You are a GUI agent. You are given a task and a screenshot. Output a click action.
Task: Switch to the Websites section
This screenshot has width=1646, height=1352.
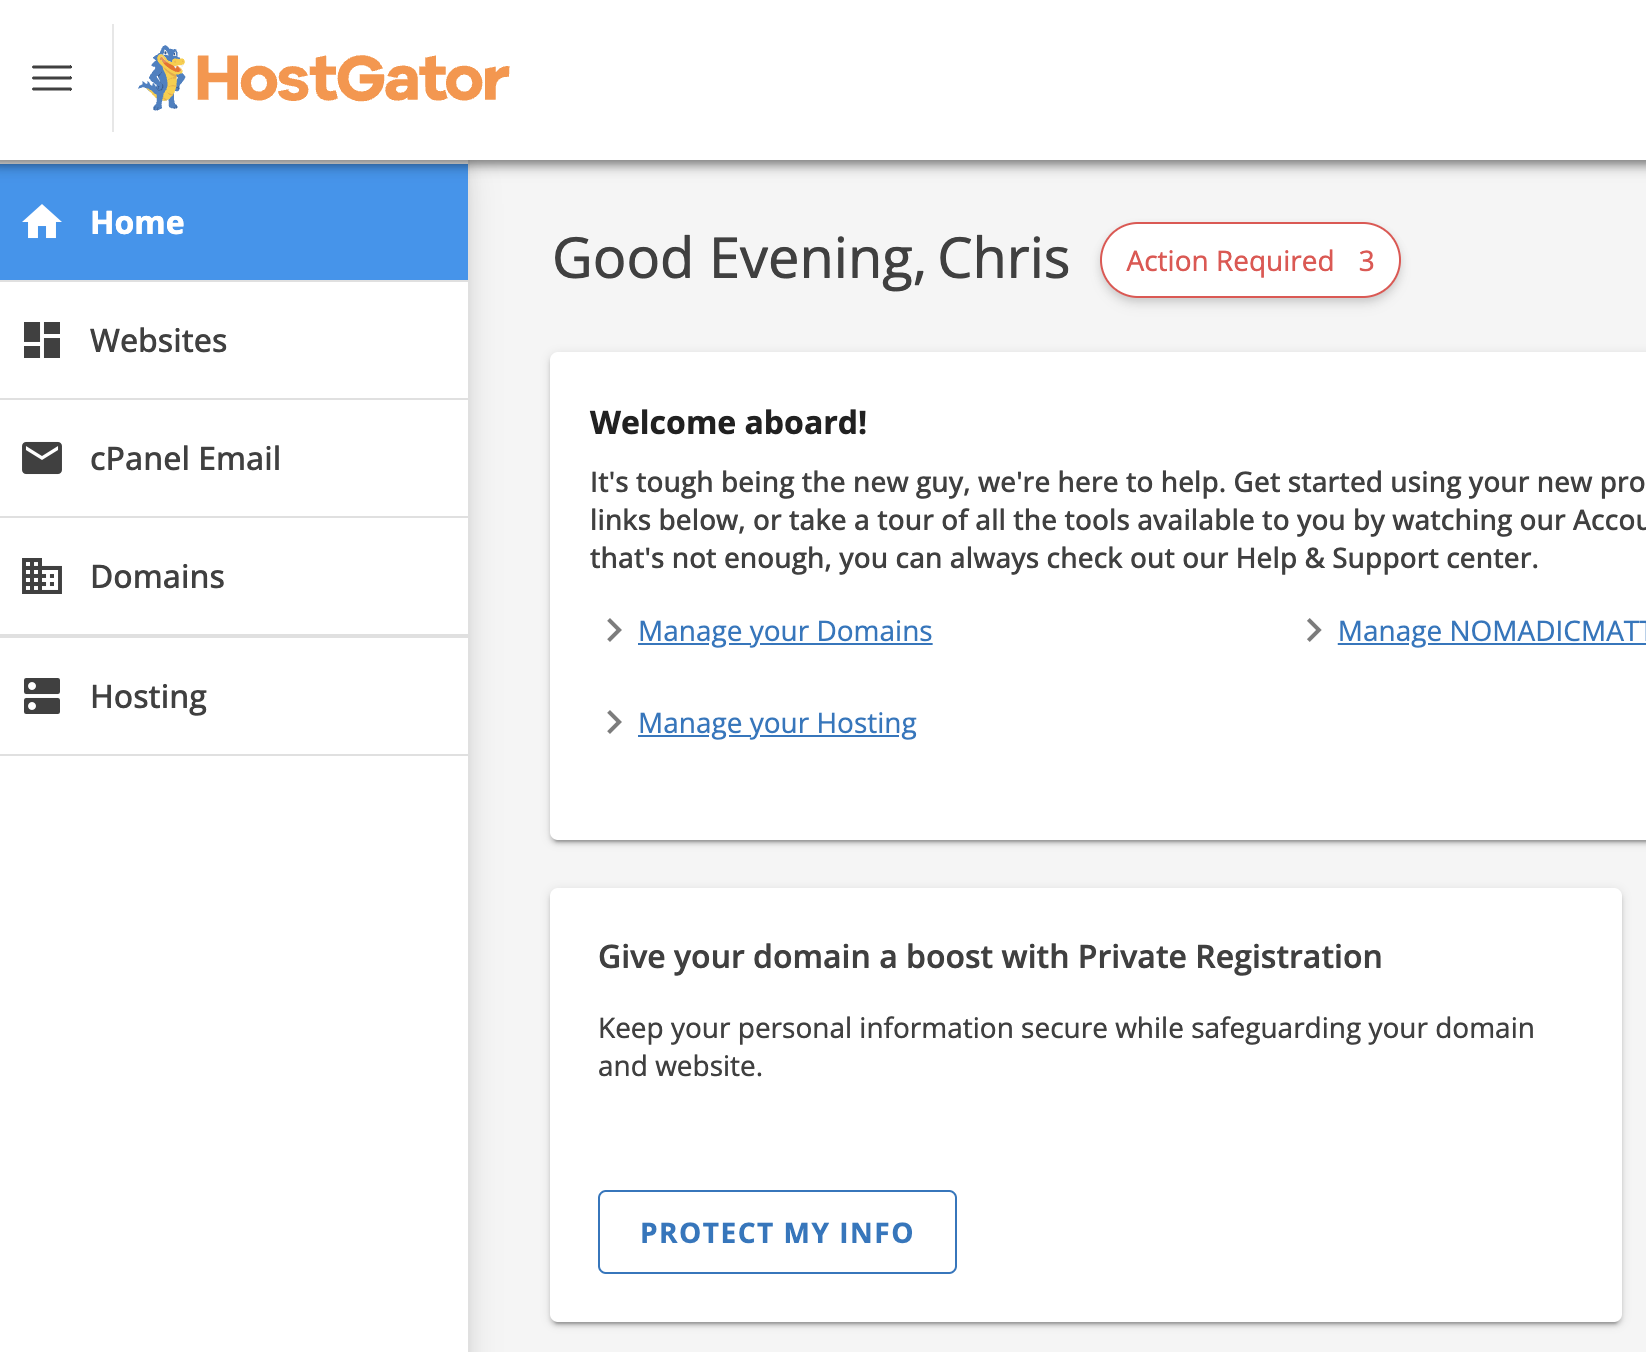(158, 340)
